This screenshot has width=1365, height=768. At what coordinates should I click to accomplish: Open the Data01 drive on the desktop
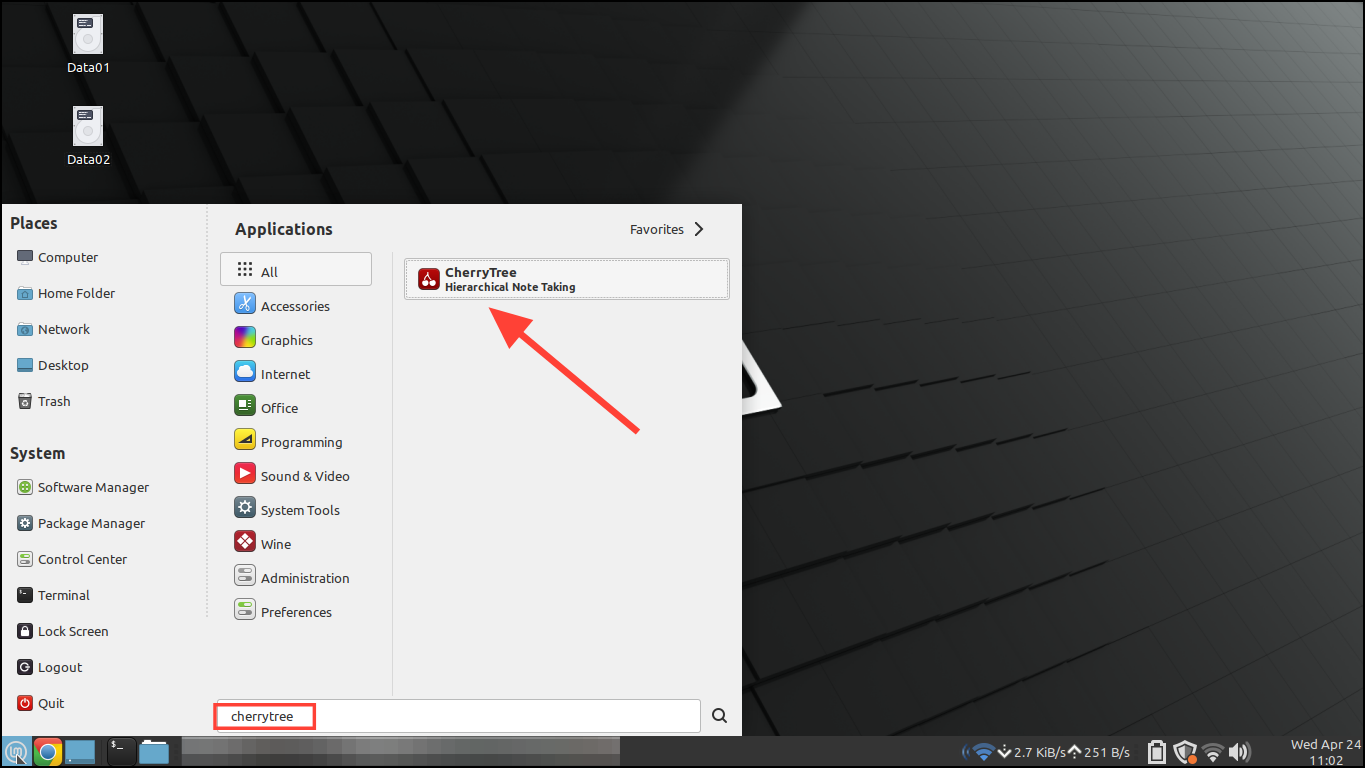tap(88, 45)
